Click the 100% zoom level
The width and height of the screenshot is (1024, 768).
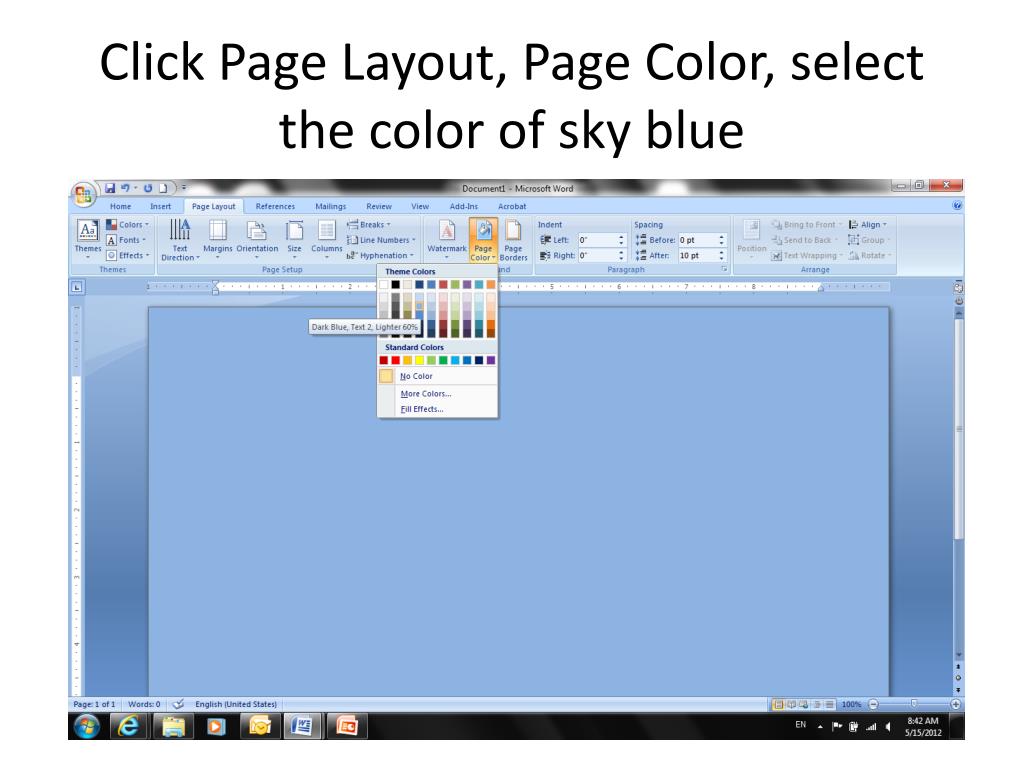click(851, 705)
